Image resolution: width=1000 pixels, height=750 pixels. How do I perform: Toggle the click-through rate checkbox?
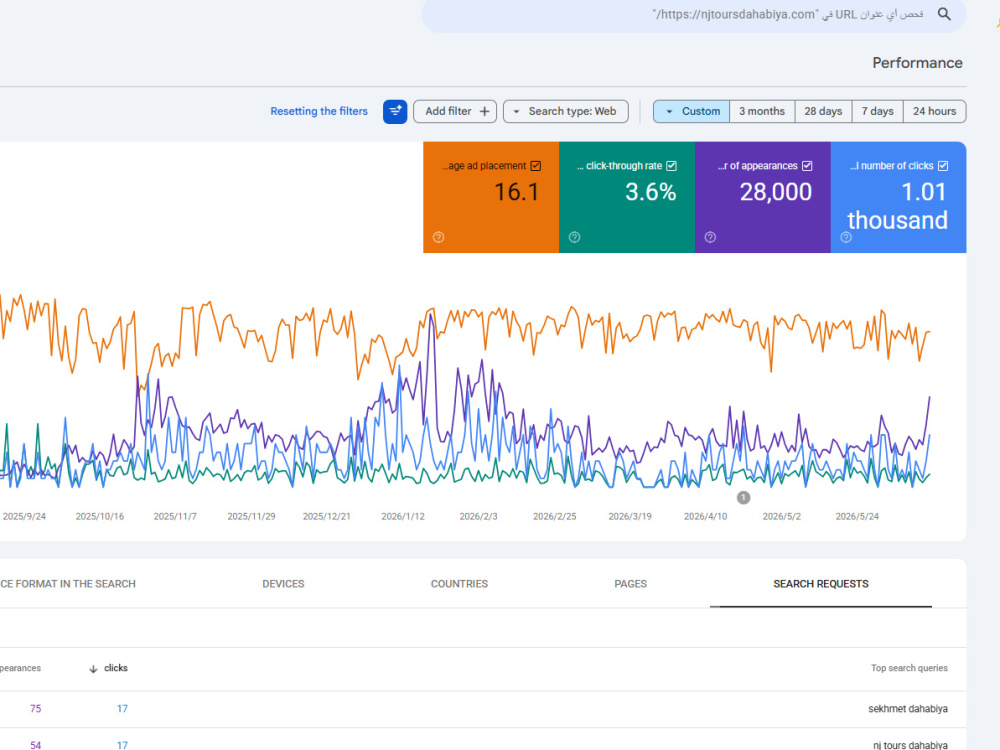coord(671,166)
